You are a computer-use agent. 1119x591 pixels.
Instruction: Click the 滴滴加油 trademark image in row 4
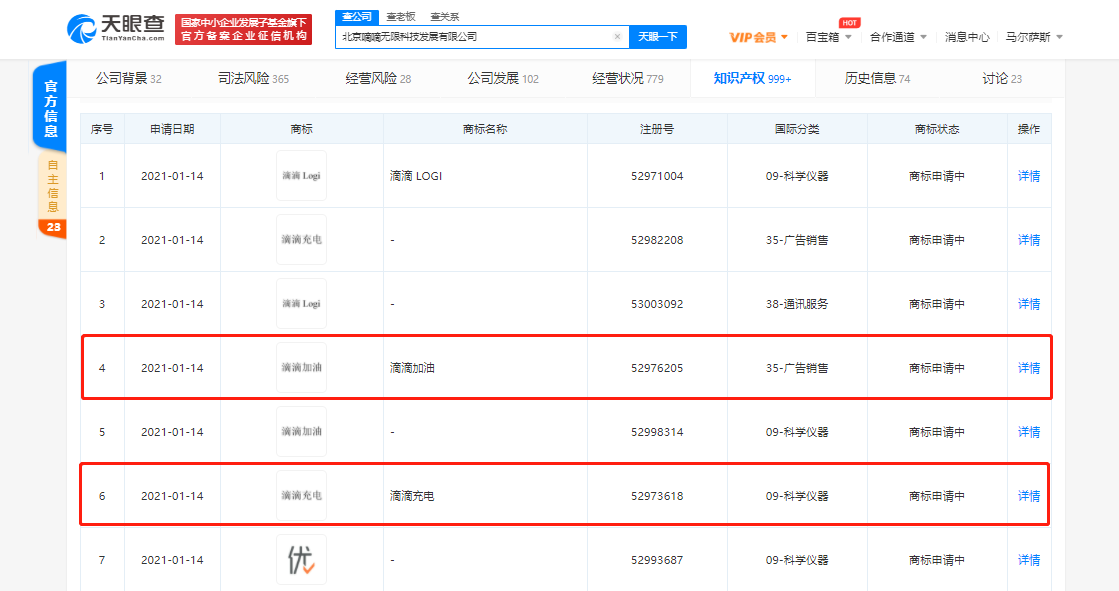[301, 368]
